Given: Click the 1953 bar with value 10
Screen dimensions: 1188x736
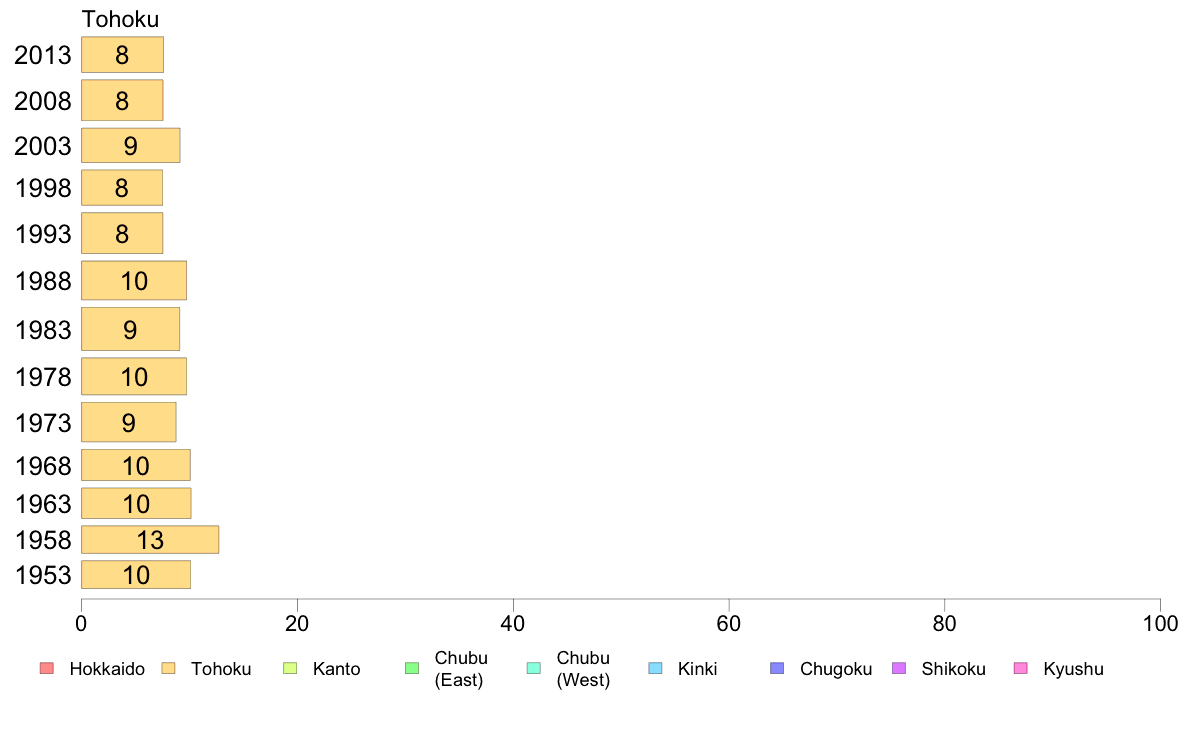Looking at the screenshot, I should (136, 575).
